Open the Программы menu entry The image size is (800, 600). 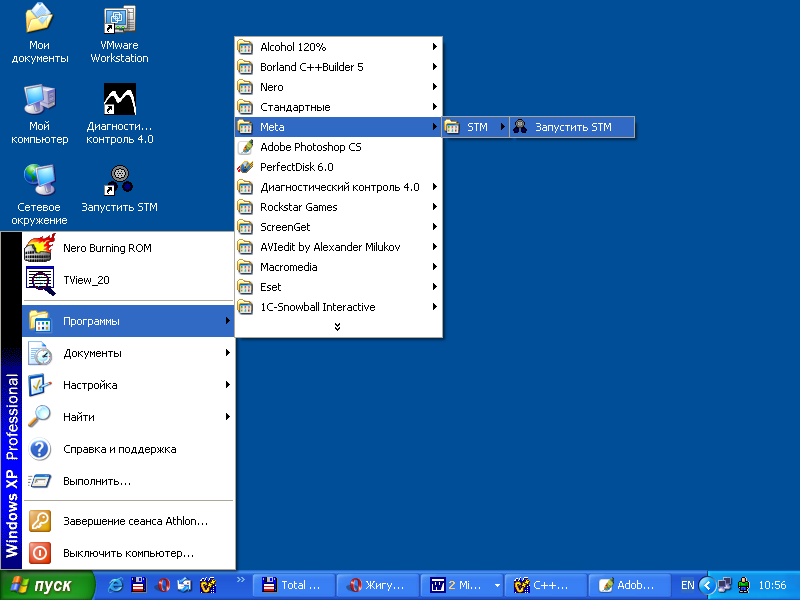point(129,321)
